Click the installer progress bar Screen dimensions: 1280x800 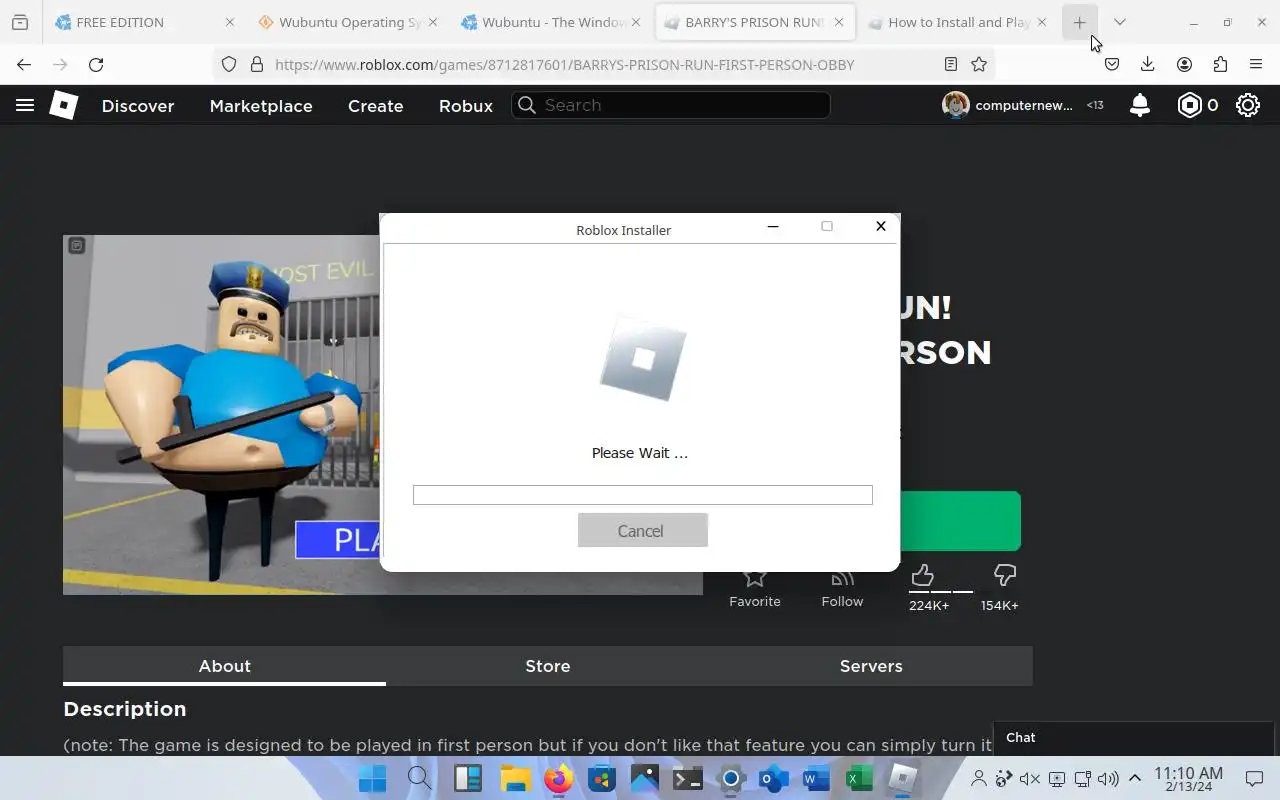[x=643, y=495]
